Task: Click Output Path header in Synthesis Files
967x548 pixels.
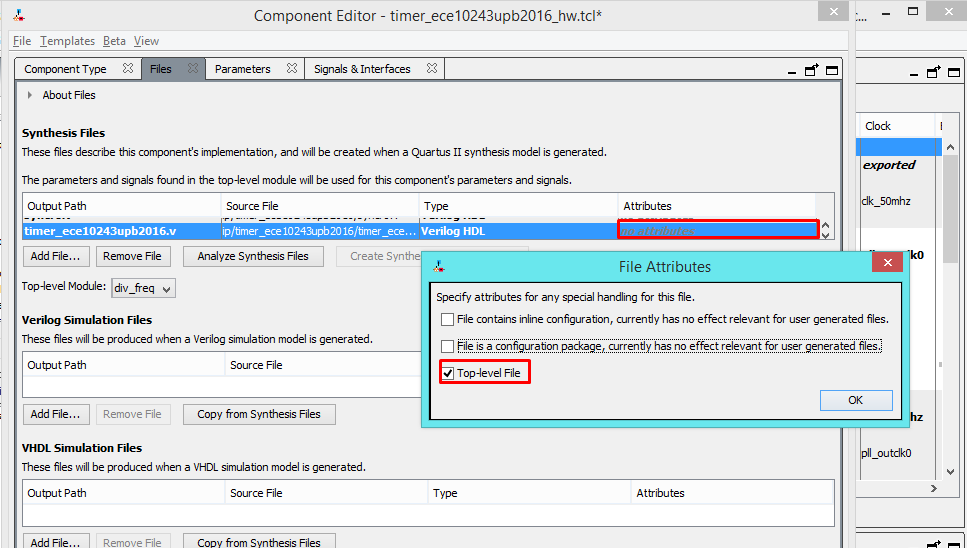Action: click(x=122, y=206)
